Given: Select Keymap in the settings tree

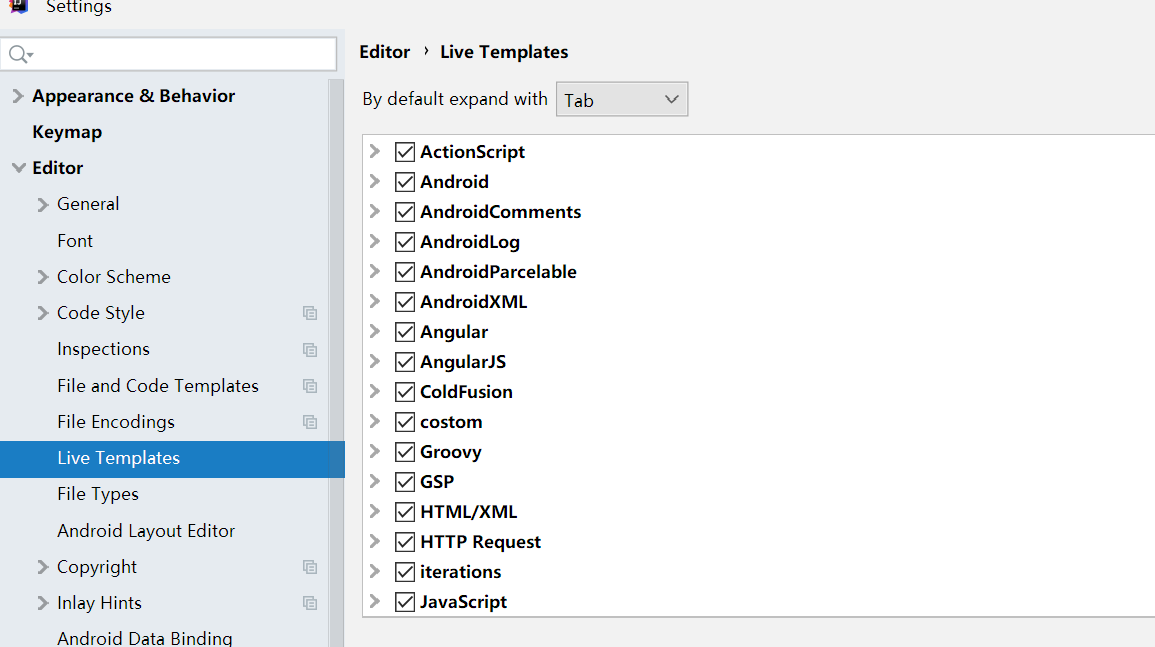Looking at the screenshot, I should [x=67, y=132].
